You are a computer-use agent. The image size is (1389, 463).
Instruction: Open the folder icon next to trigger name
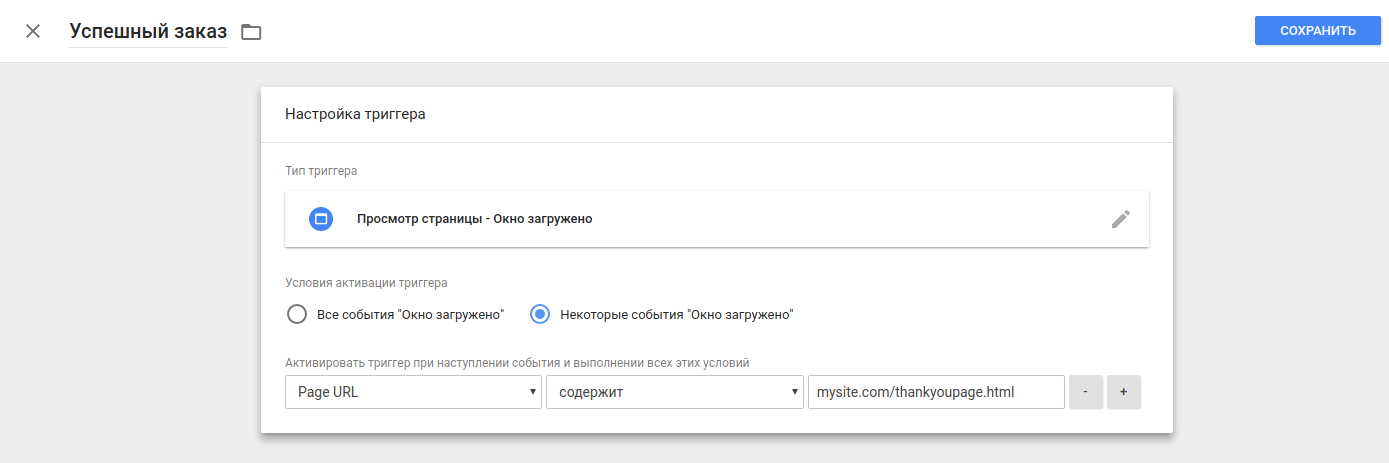[x=251, y=32]
